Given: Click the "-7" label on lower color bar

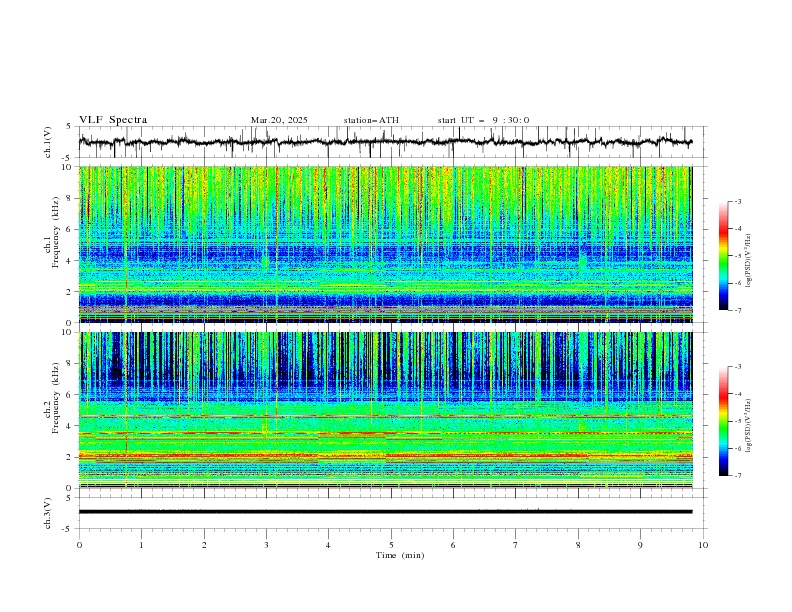Looking at the screenshot, I should tap(737, 476).
